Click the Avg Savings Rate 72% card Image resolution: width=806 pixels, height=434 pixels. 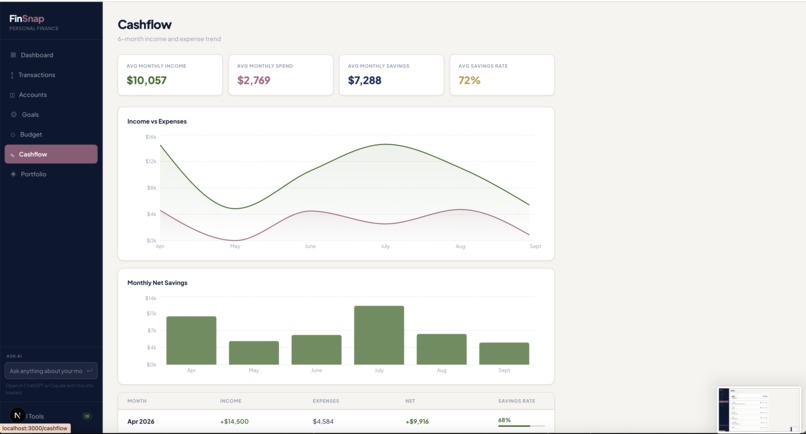502,75
